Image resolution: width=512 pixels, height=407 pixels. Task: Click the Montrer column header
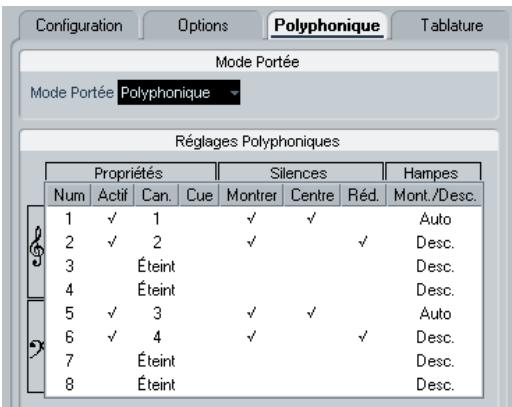pos(251,195)
